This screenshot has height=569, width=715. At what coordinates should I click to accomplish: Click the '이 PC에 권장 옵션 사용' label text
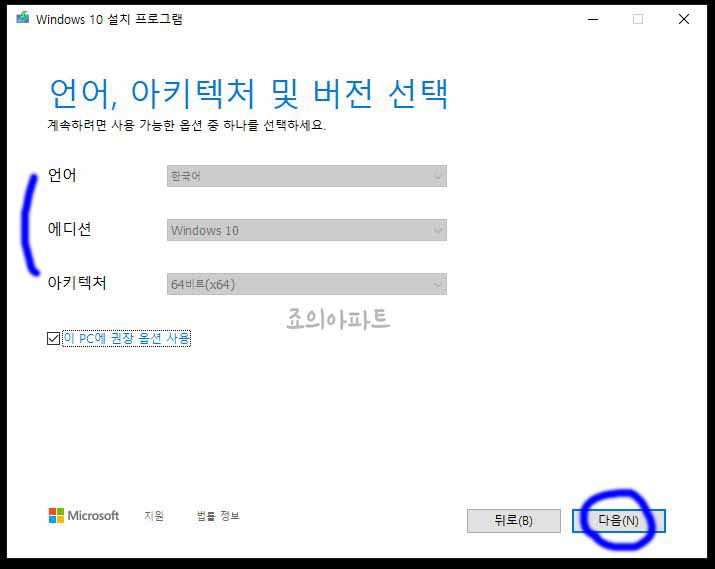127,338
